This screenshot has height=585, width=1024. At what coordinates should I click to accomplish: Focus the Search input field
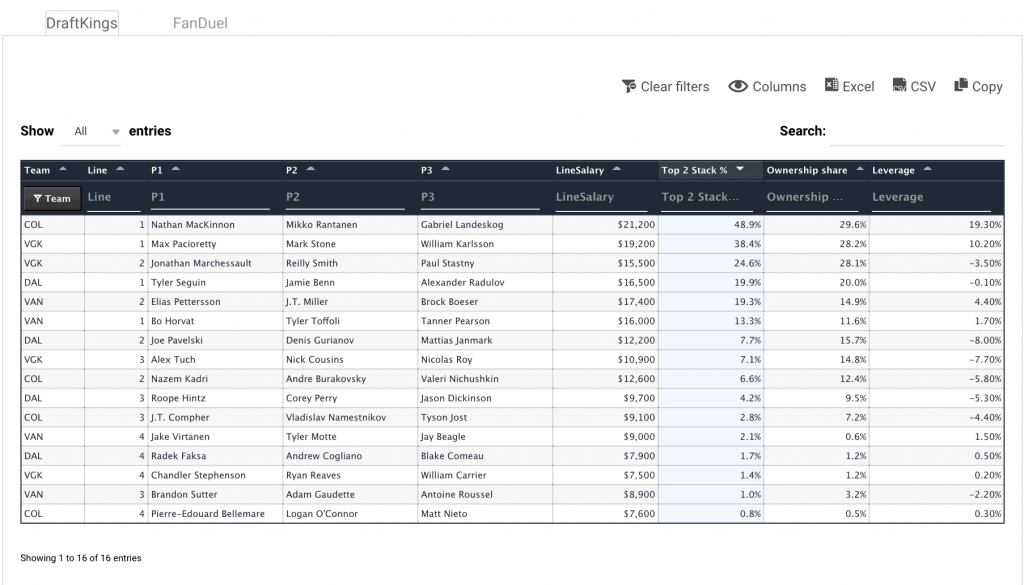click(x=917, y=132)
